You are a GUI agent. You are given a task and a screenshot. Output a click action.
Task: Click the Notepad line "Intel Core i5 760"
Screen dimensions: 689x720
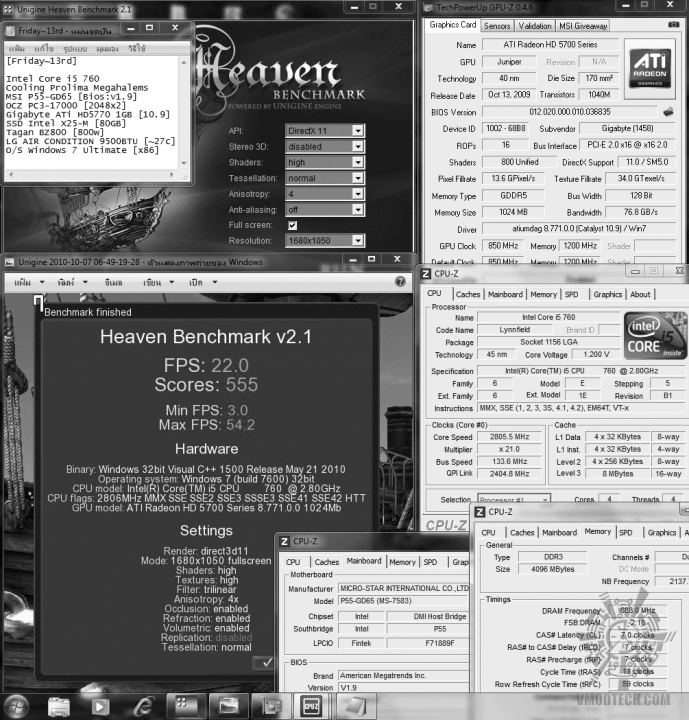pos(52,79)
